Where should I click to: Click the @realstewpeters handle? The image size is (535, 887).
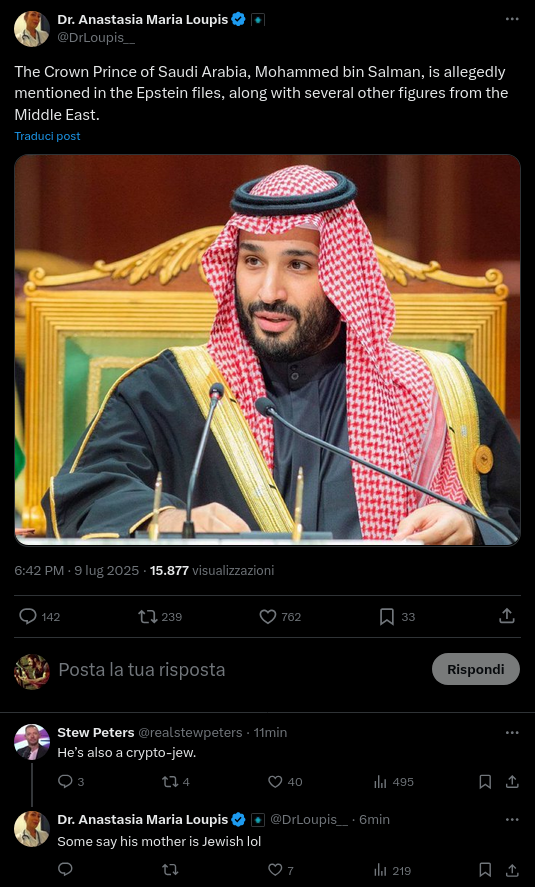(190, 733)
